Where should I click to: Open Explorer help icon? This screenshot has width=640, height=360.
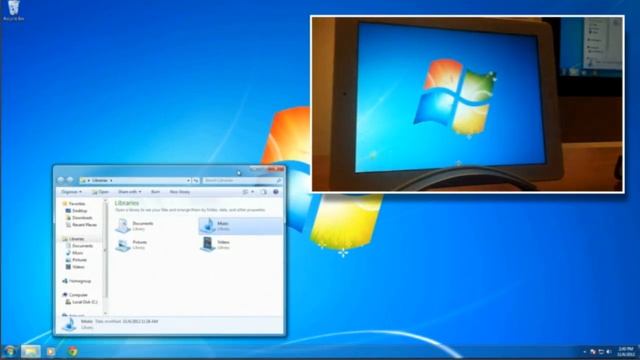click(276, 192)
